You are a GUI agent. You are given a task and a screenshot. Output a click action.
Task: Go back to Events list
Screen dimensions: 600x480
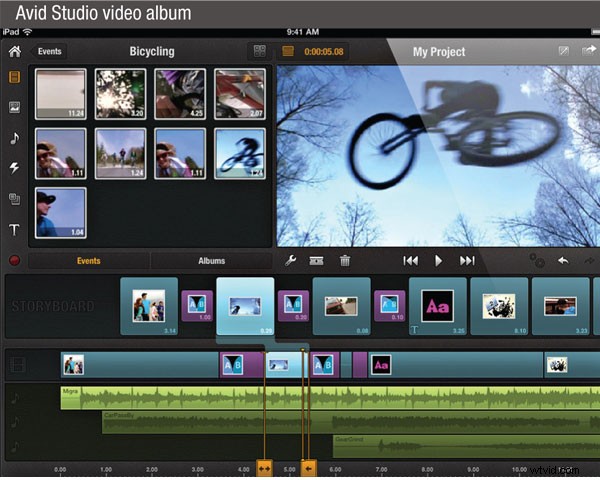(x=49, y=51)
